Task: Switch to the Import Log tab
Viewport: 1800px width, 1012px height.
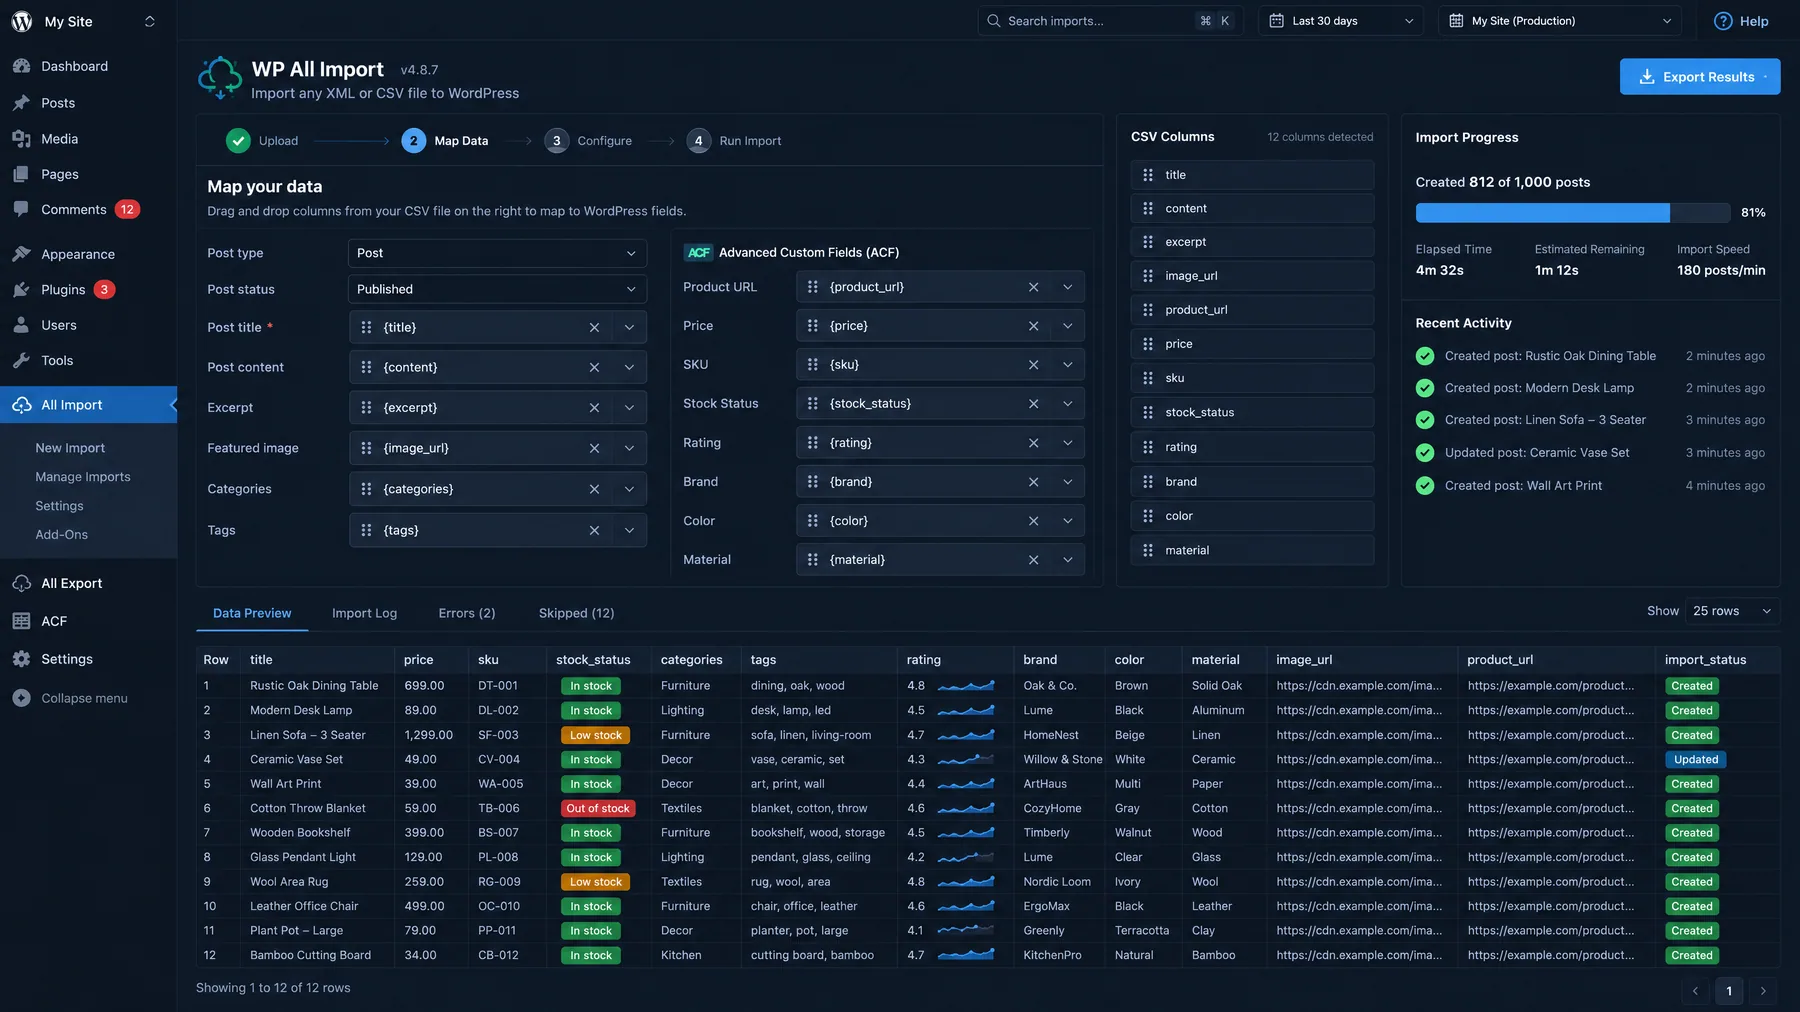Action: [364, 613]
